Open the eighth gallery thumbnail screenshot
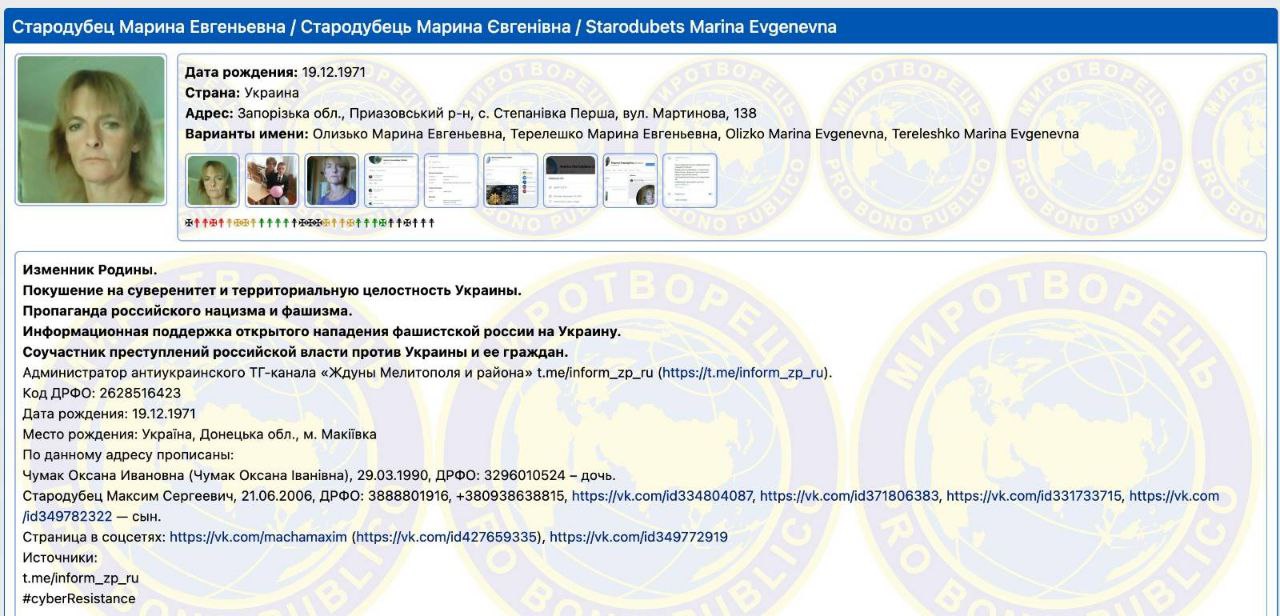1280x616 pixels. click(x=630, y=181)
